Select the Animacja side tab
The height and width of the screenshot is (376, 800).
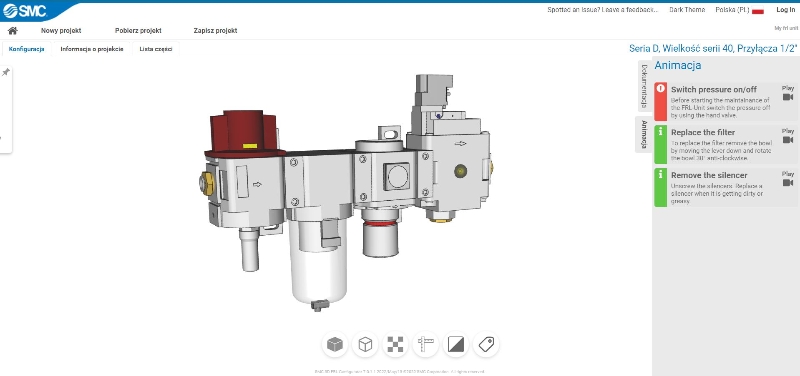coord(644,134)
